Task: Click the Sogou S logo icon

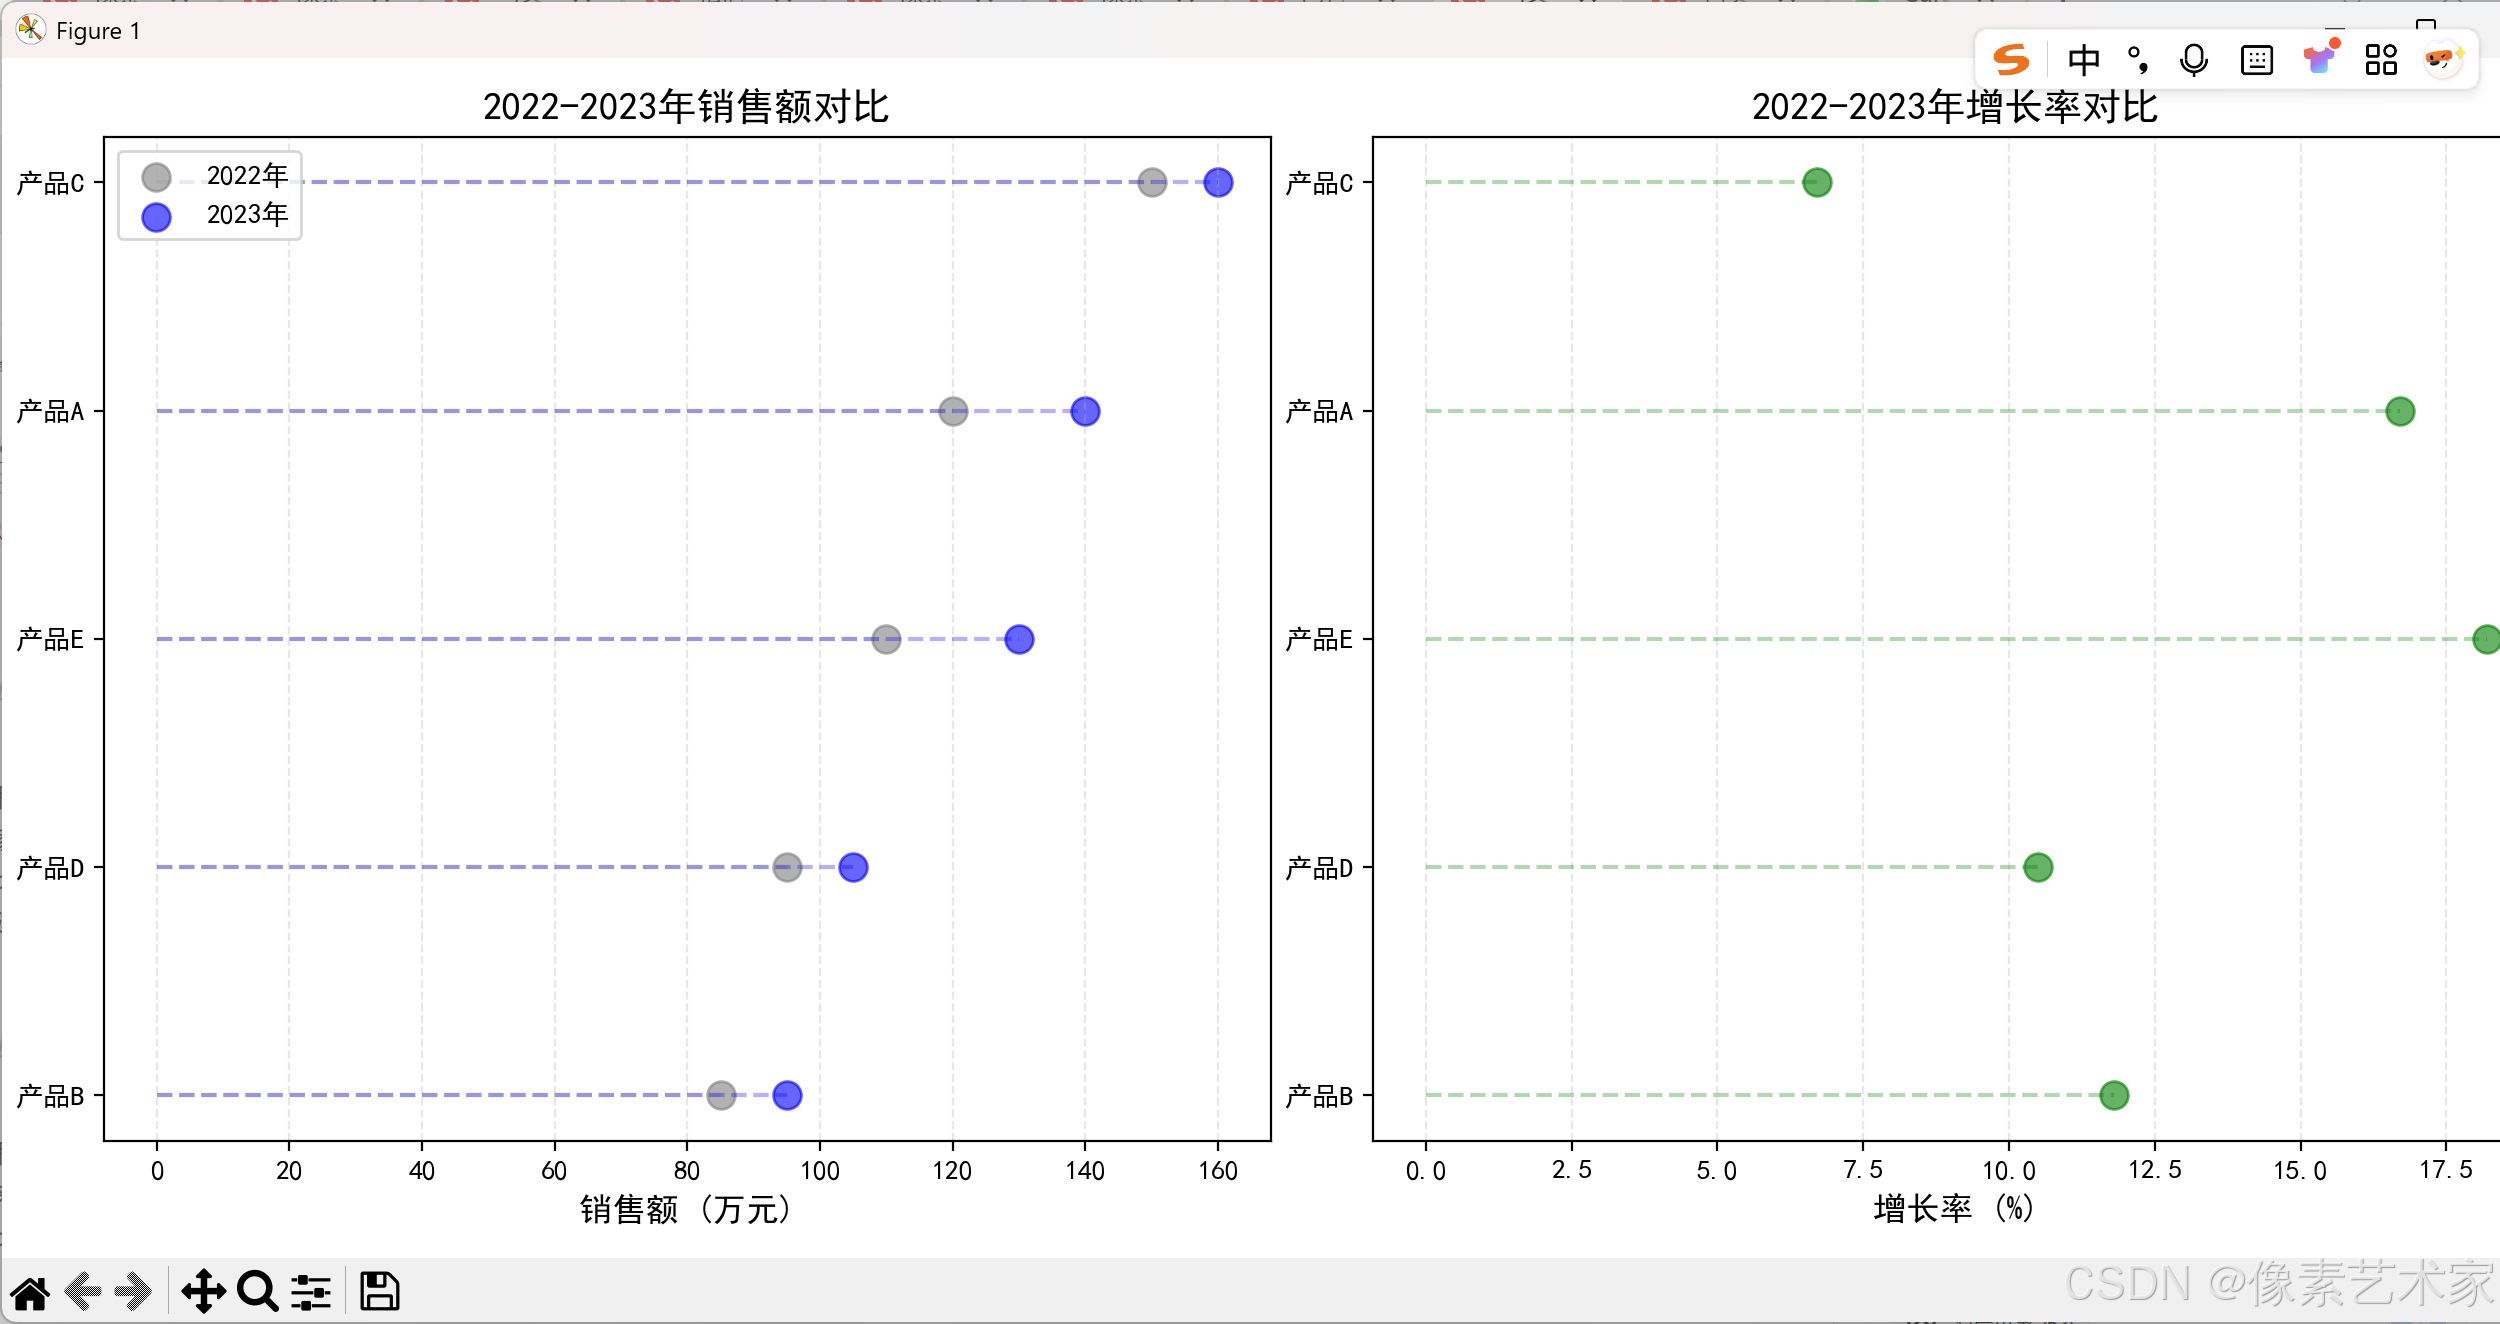Action: 2010,60
